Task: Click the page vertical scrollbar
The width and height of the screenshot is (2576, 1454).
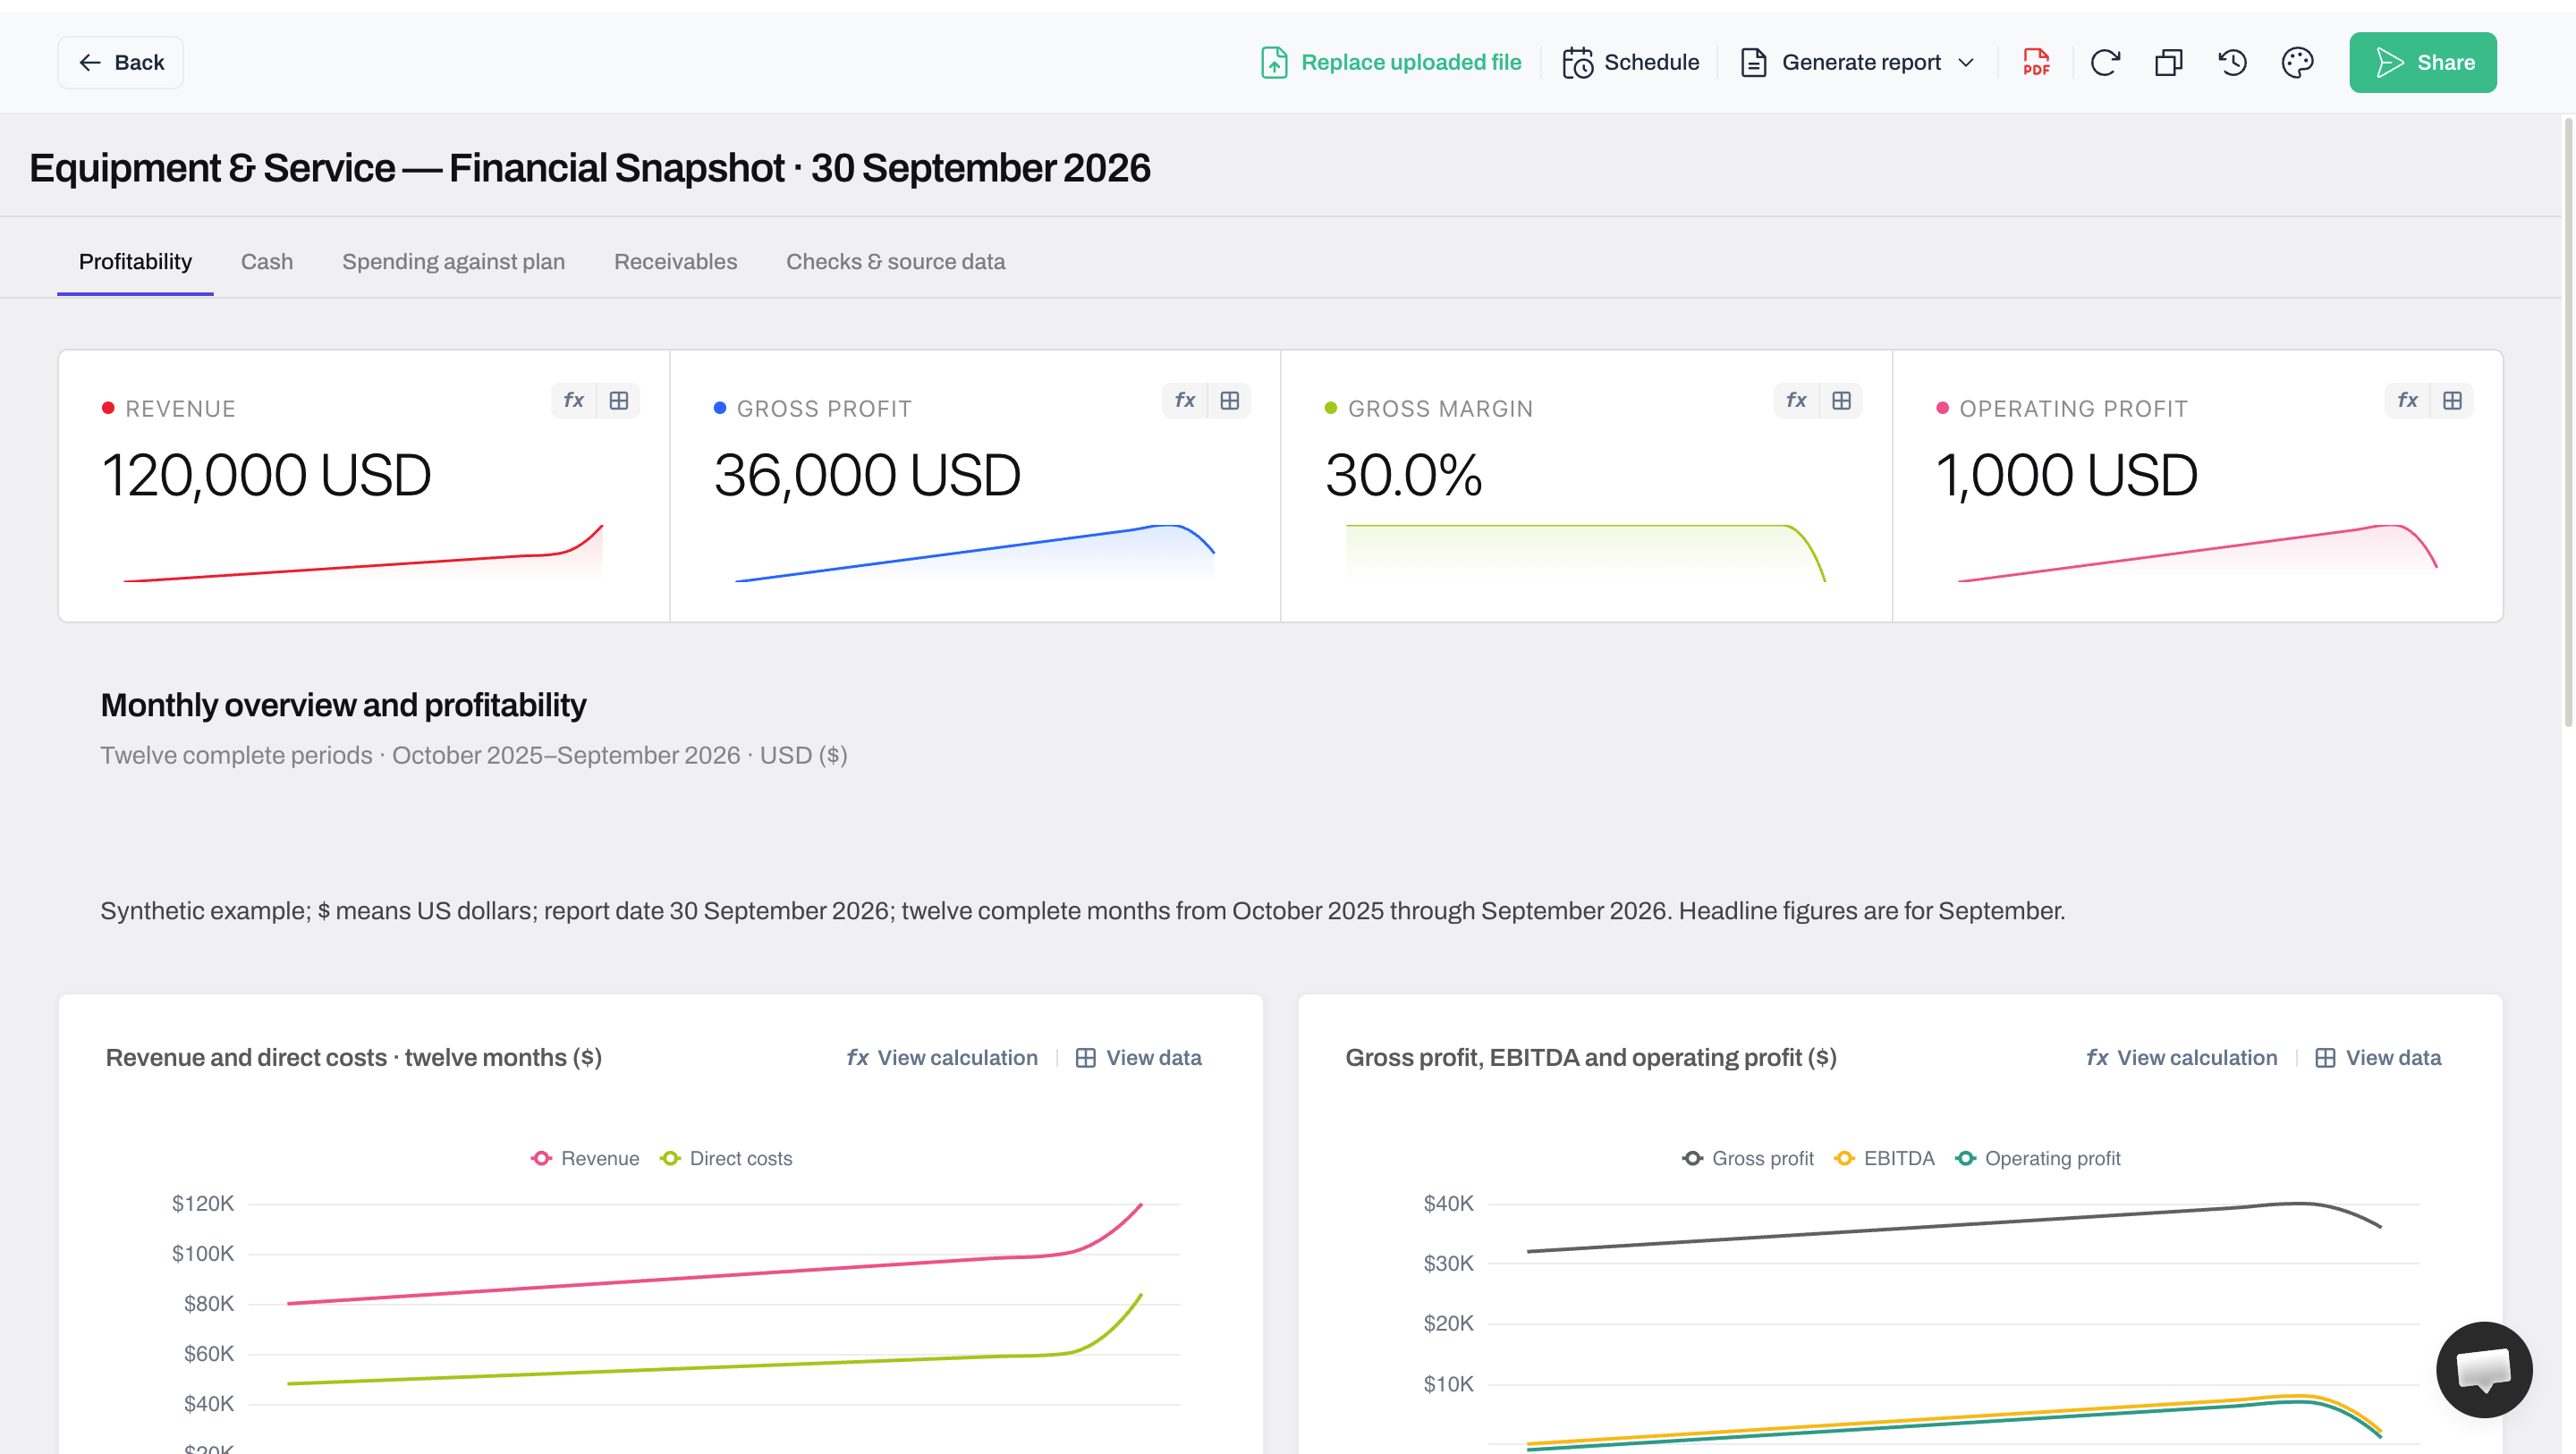Action: [2567, 420]
